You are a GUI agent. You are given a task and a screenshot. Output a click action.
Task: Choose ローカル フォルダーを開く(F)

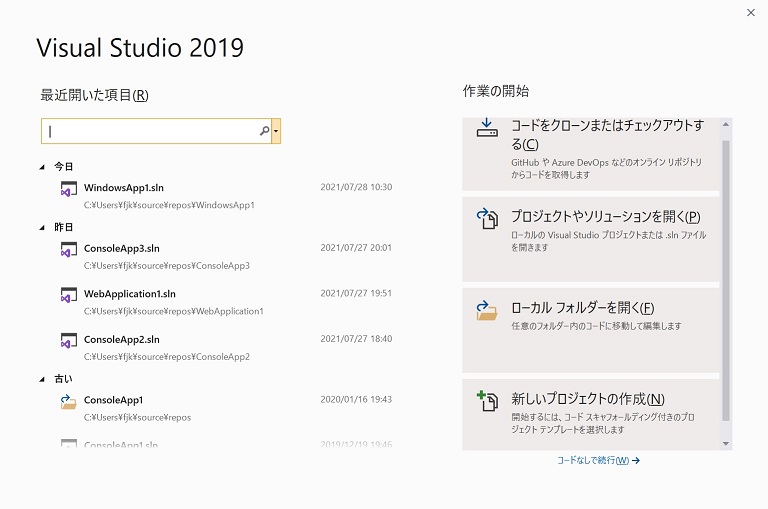(x=591, y=331)
